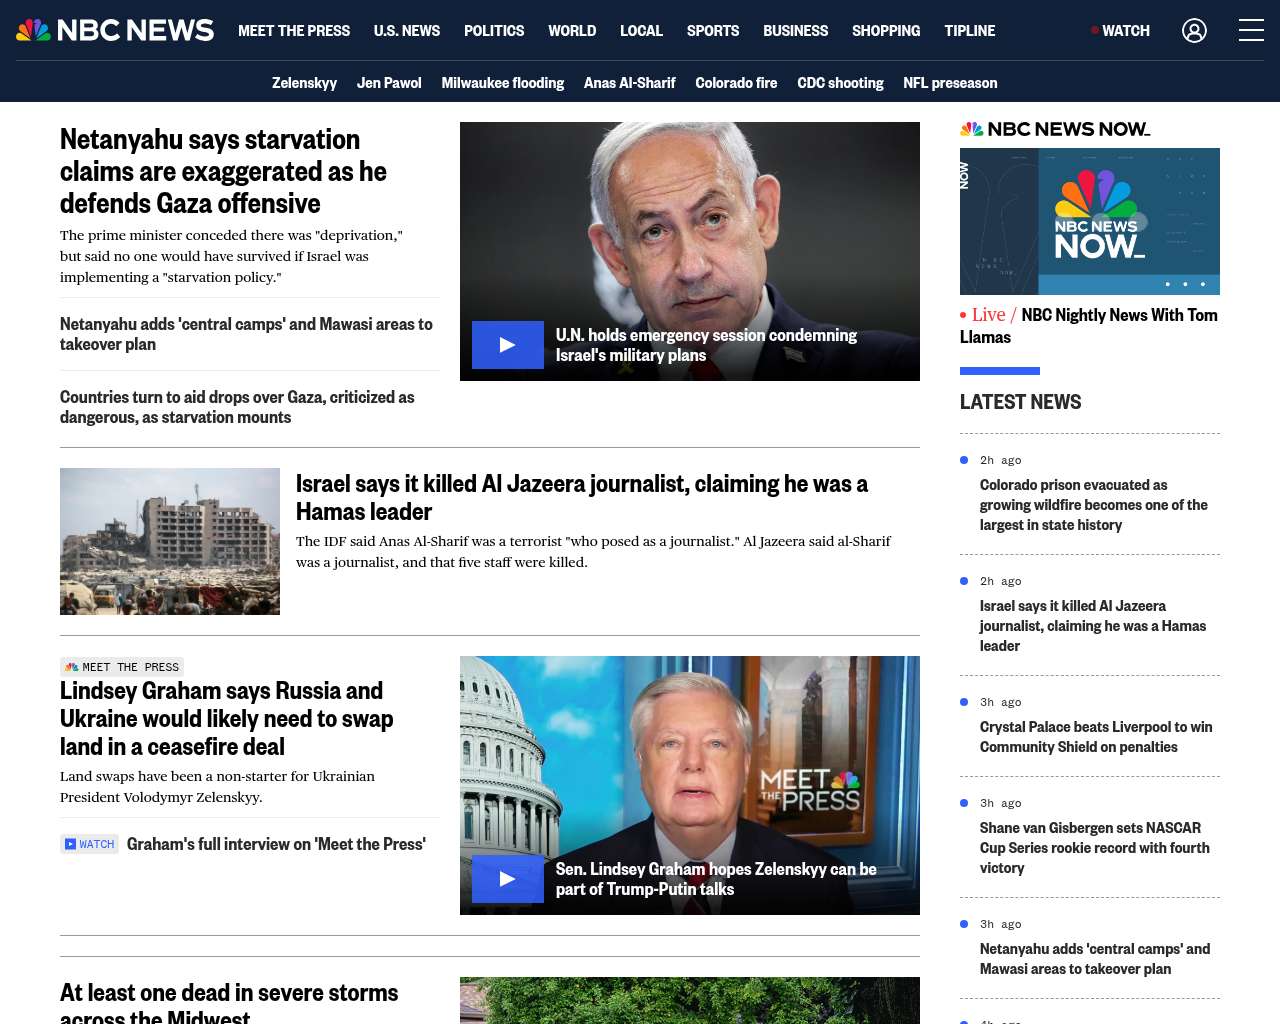Click the destroyed Gaza building thumbnail
Viewport: 1280px width, 1024px height.
(x=170, y=541)
